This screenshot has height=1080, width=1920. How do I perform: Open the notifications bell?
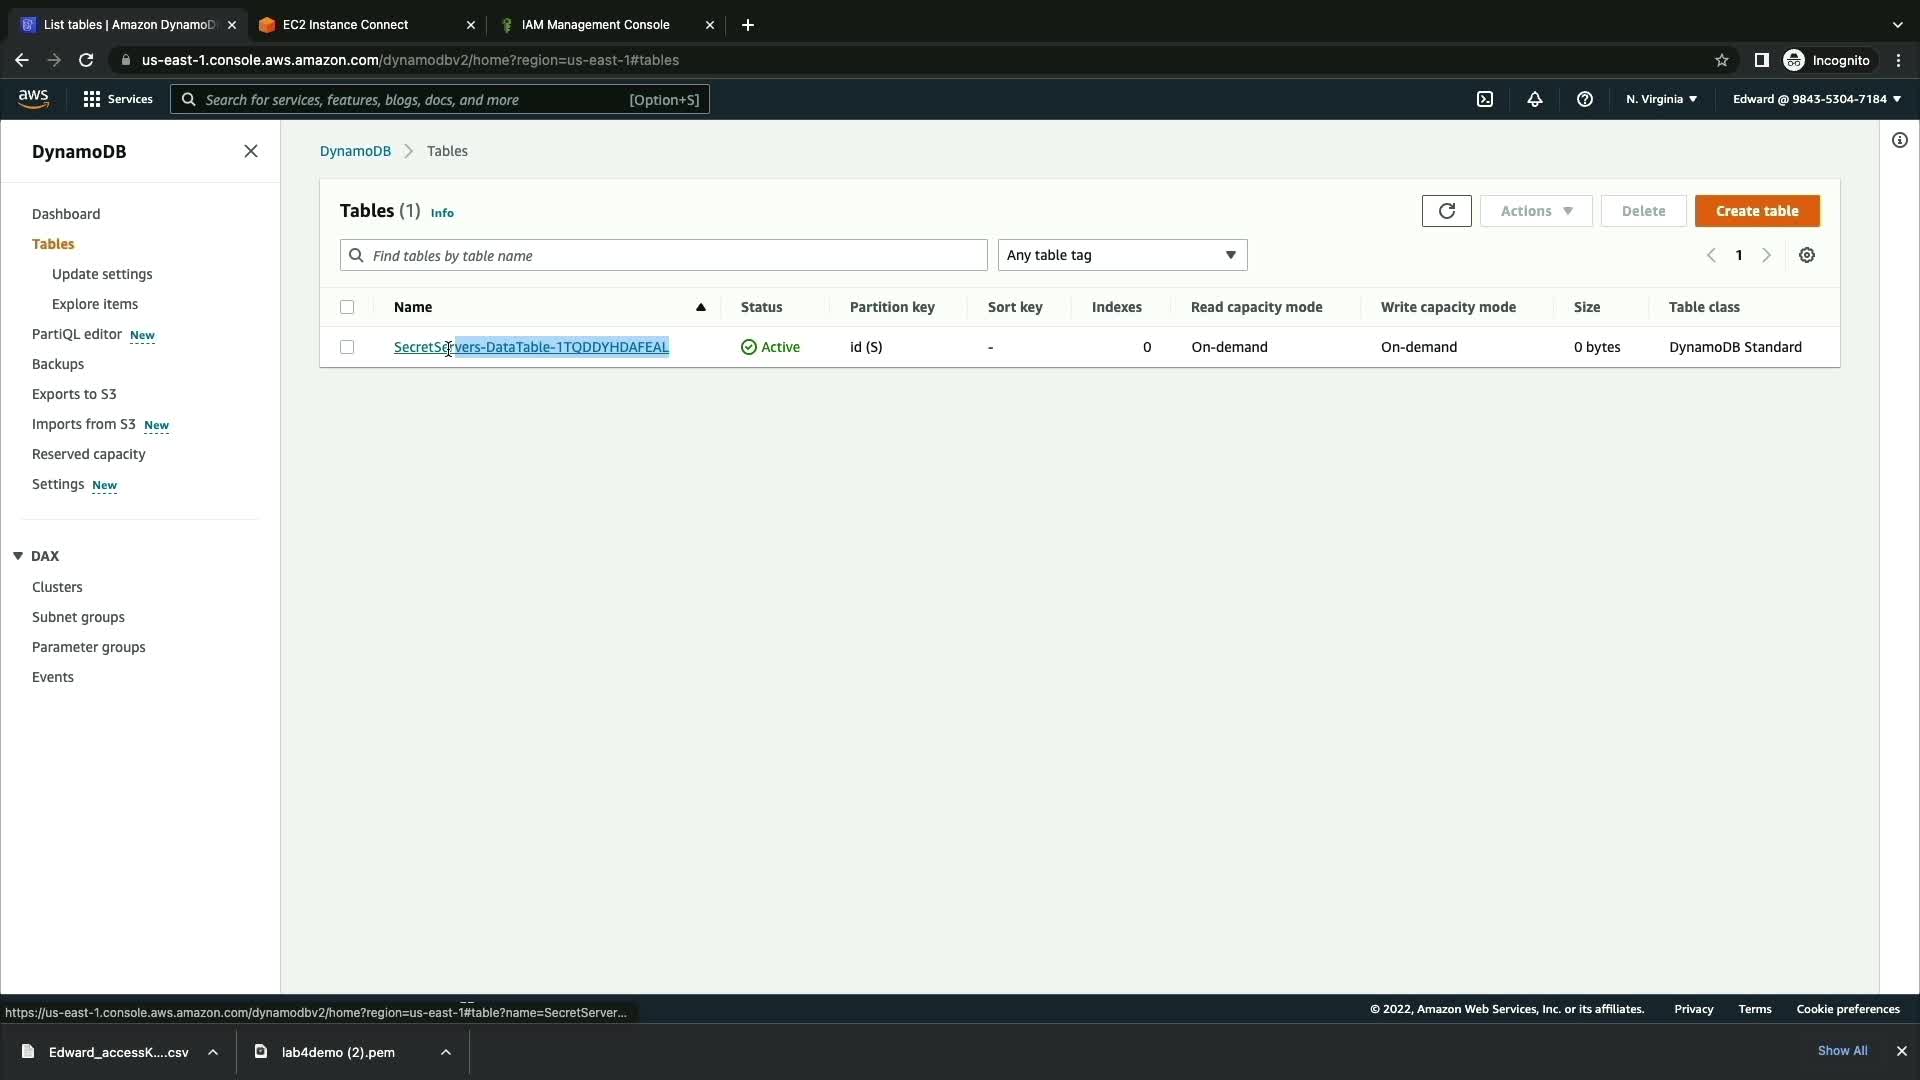click(x=1534, y=99)
